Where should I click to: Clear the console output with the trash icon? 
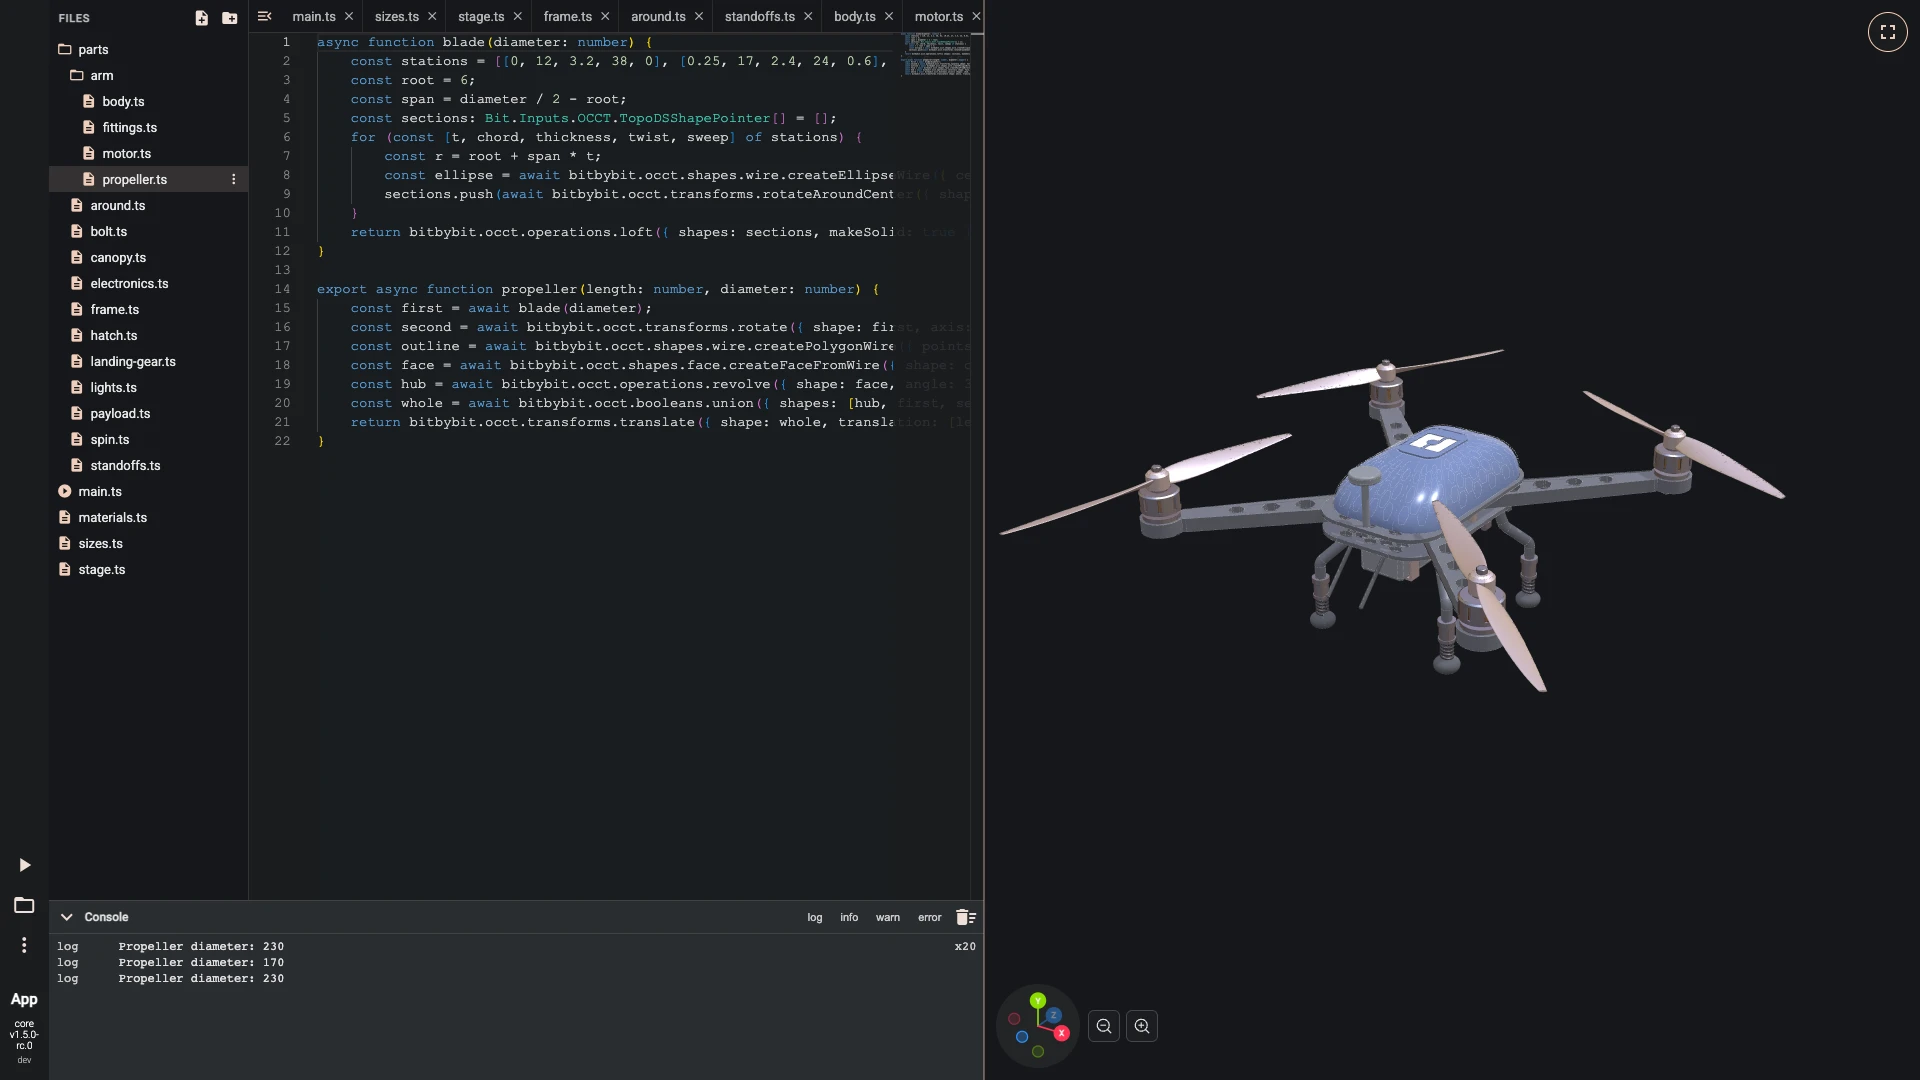(965, 917)
